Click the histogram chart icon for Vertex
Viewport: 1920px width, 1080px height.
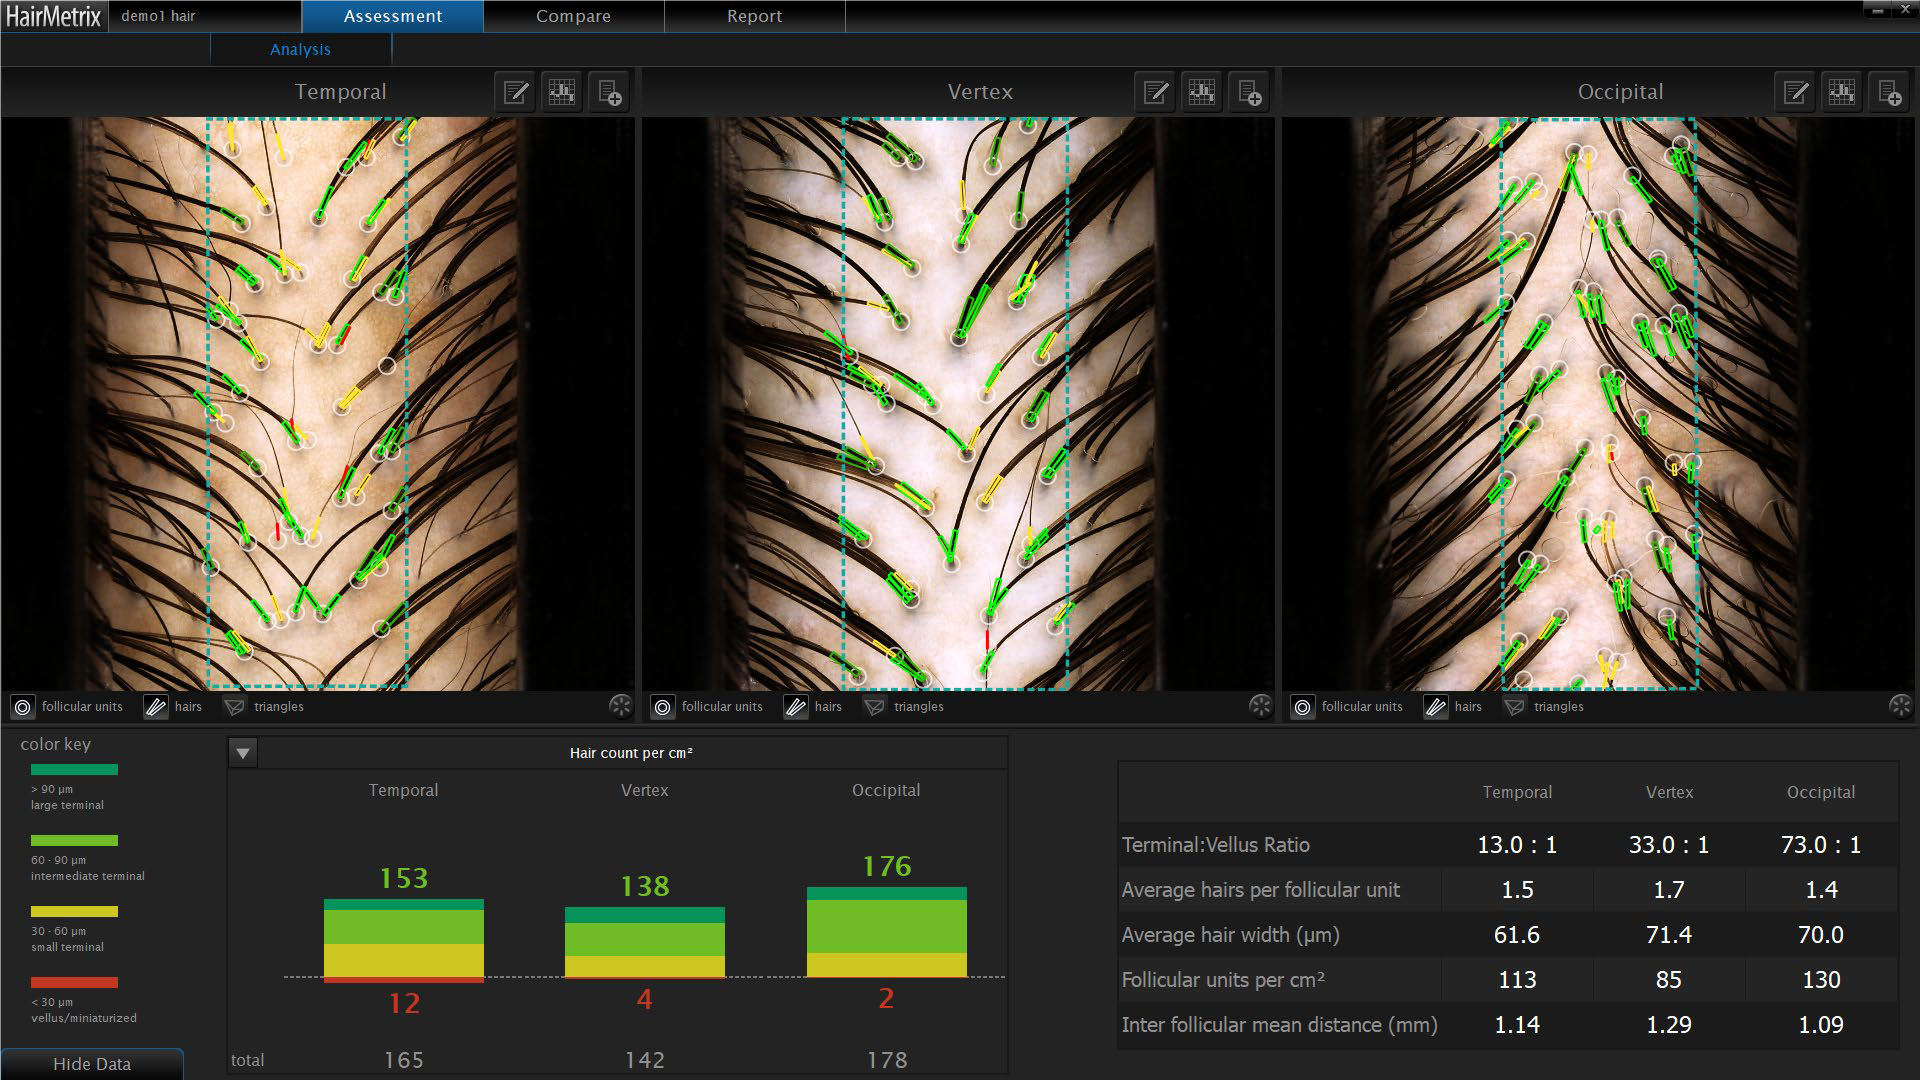coord(1202,93)
